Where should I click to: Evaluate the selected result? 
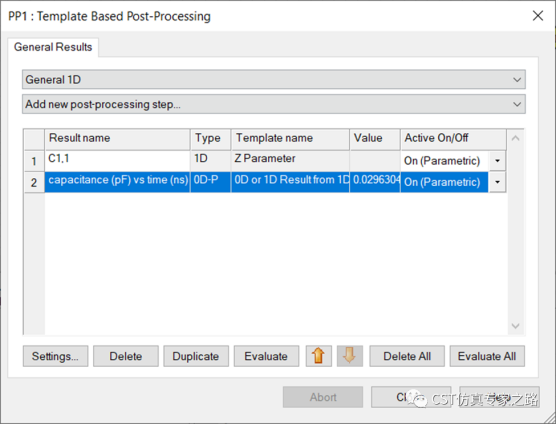tap(266, 356)
